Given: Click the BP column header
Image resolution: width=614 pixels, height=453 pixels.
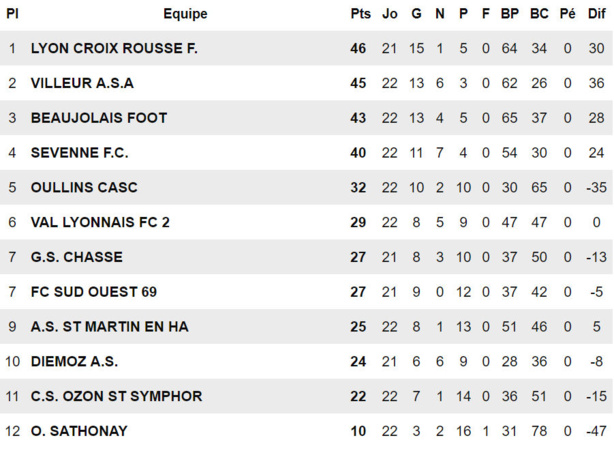Looking at the screenshot, I should 509,14.
